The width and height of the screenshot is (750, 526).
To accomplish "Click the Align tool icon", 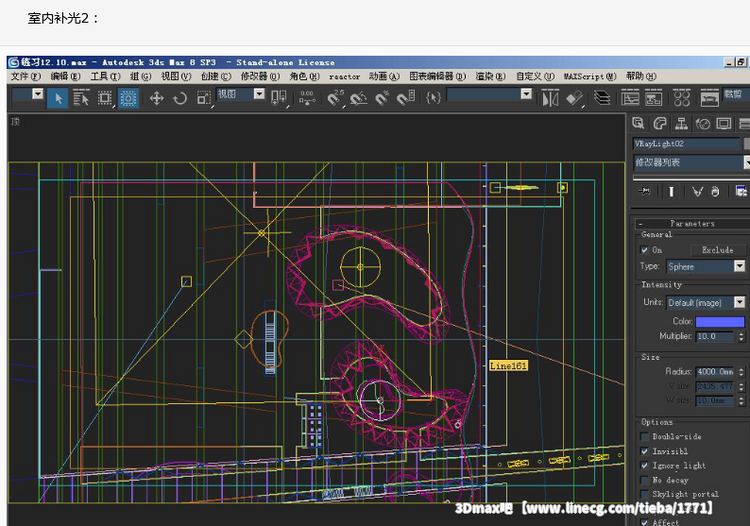I will tap(574, 99).
